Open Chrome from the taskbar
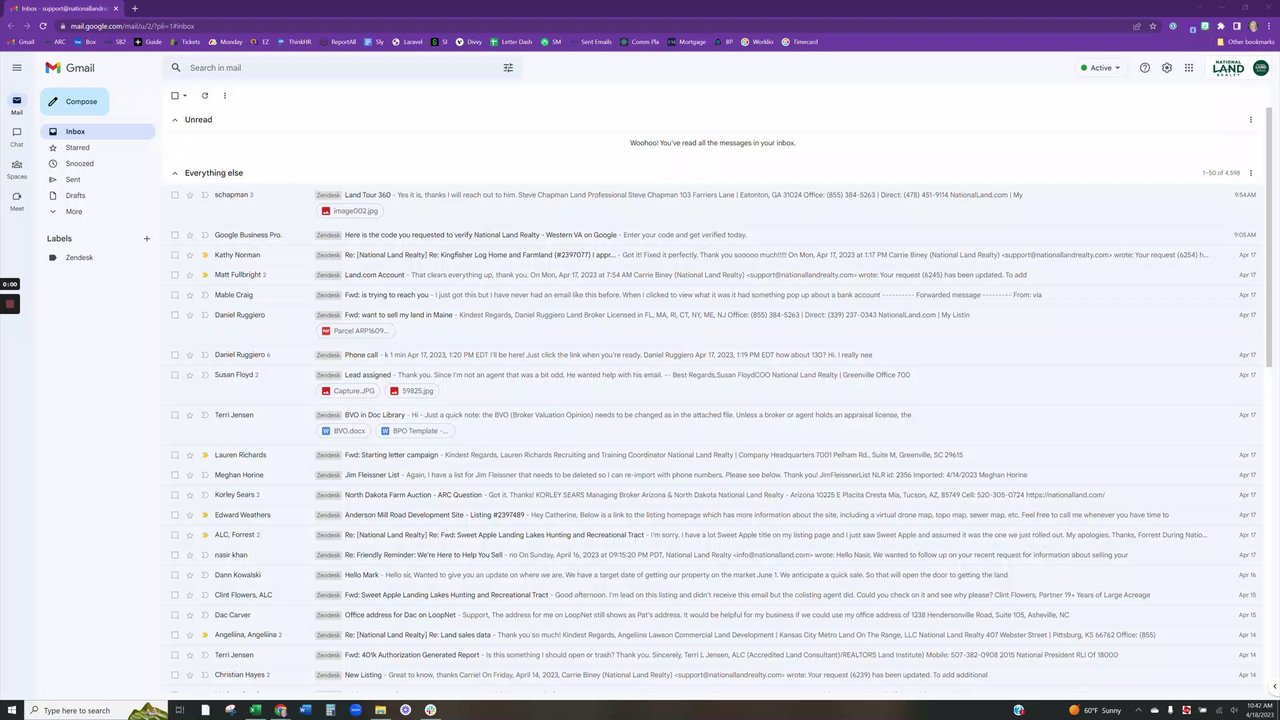Screen dimensions: 1280x720 (280, 710)
